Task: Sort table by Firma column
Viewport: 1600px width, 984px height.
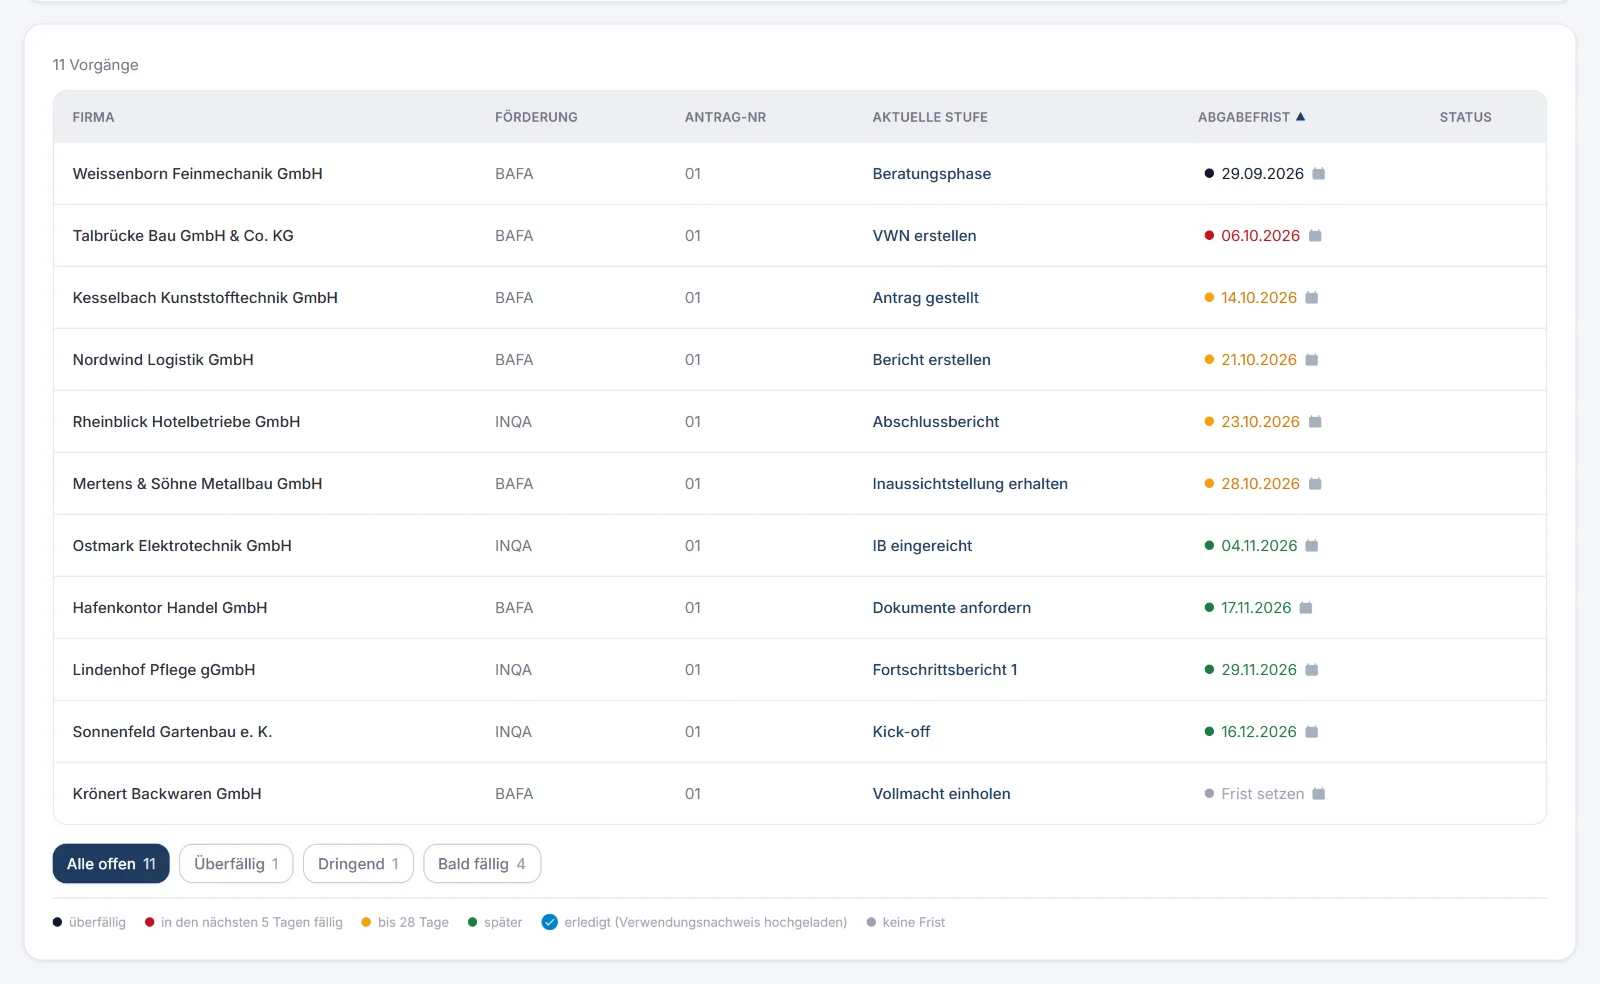Action: tap(93, 117)
